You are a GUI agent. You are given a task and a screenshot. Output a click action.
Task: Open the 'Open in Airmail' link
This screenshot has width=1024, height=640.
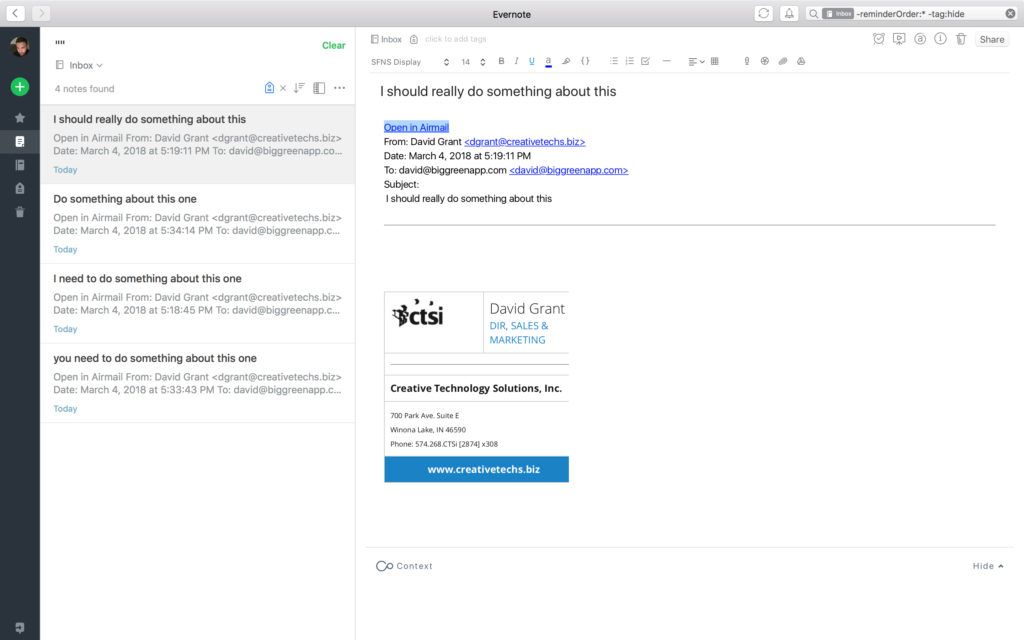(x=416, y=127)
